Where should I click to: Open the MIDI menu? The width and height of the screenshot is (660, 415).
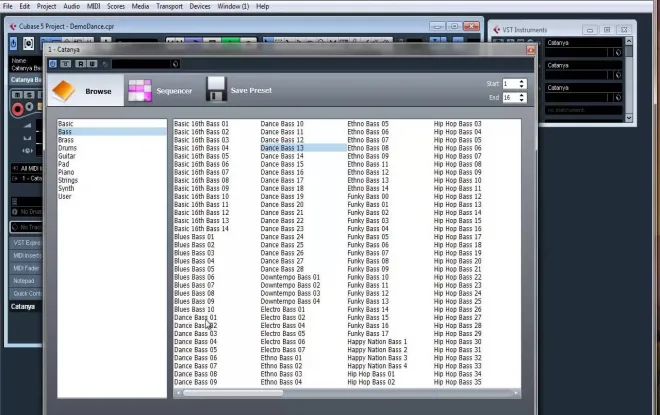click(93, 6)
